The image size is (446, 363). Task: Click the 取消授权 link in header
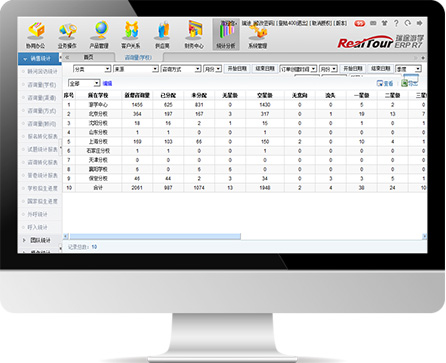click(321, 23)
